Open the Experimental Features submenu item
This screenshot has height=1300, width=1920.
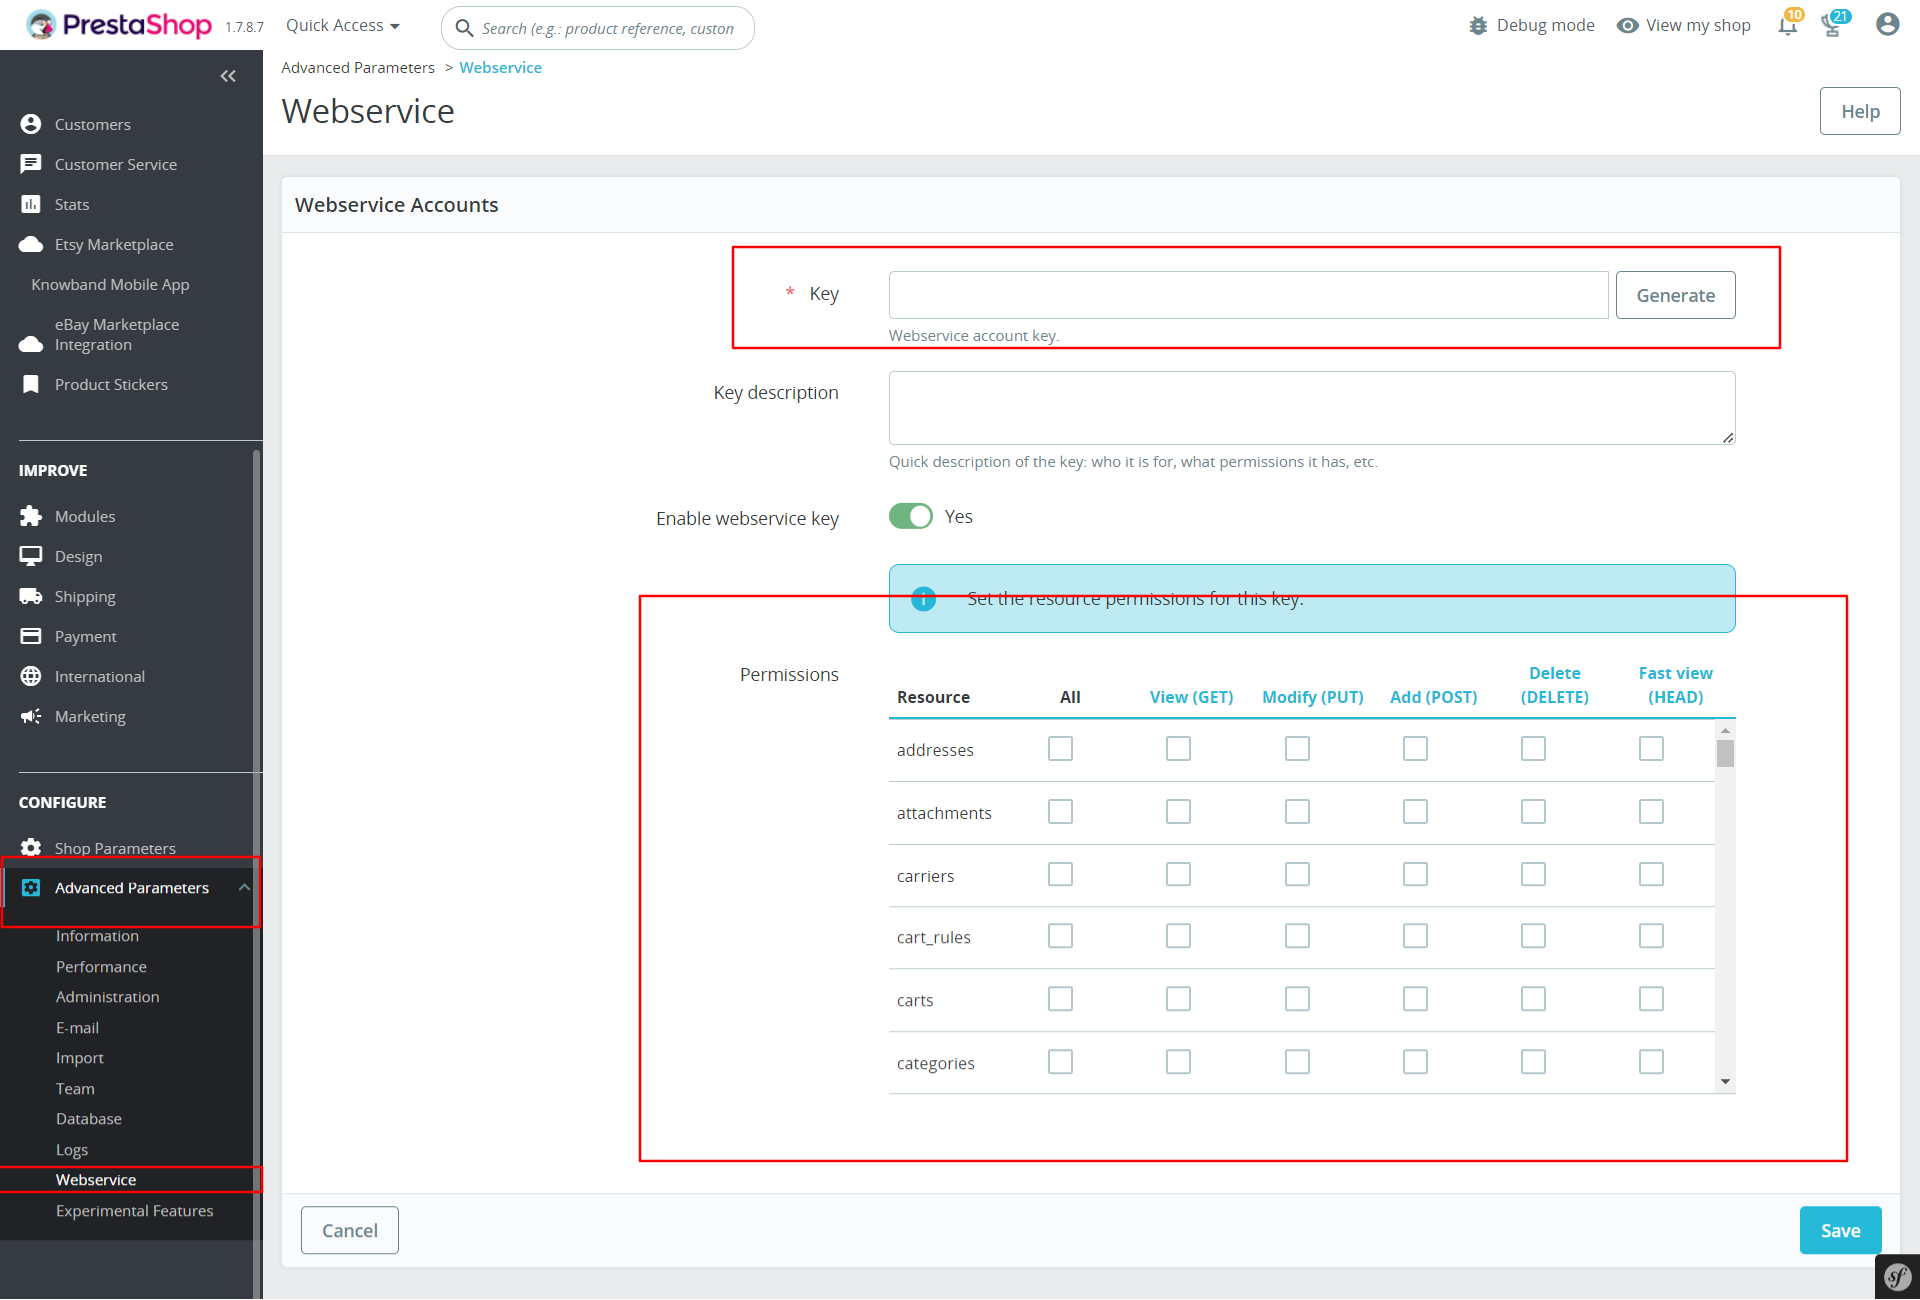[134, 1211]
